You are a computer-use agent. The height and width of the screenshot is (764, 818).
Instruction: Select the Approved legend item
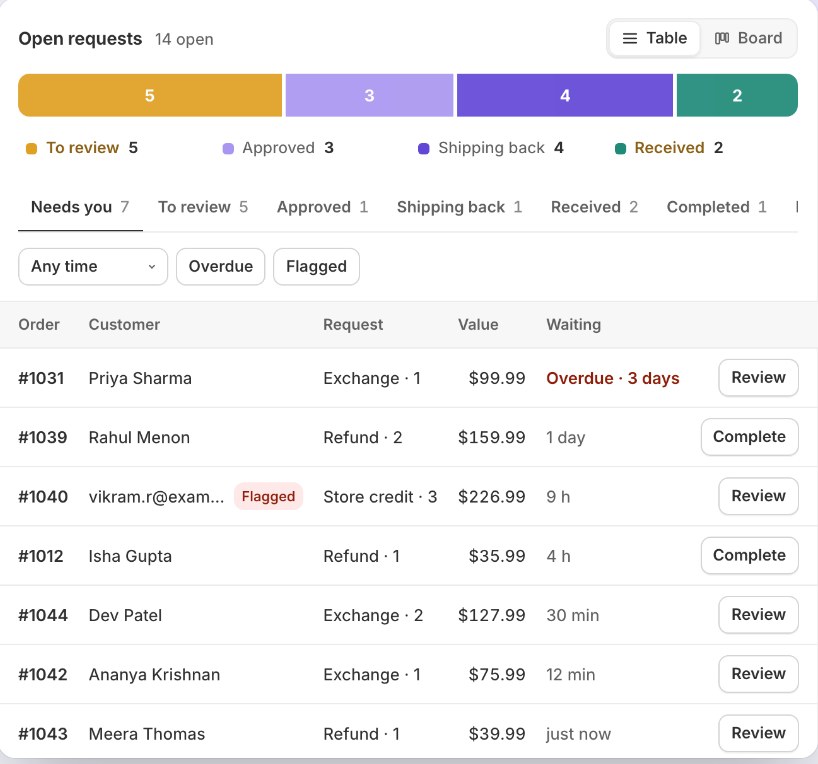[x=278, y=148]
